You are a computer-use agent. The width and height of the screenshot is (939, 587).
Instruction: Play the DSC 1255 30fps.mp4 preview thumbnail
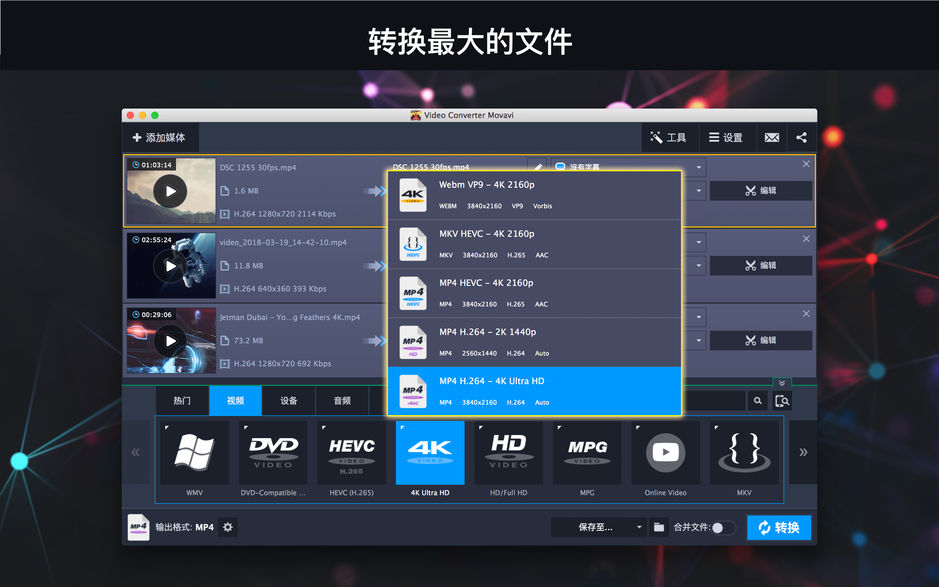point(170,190)
